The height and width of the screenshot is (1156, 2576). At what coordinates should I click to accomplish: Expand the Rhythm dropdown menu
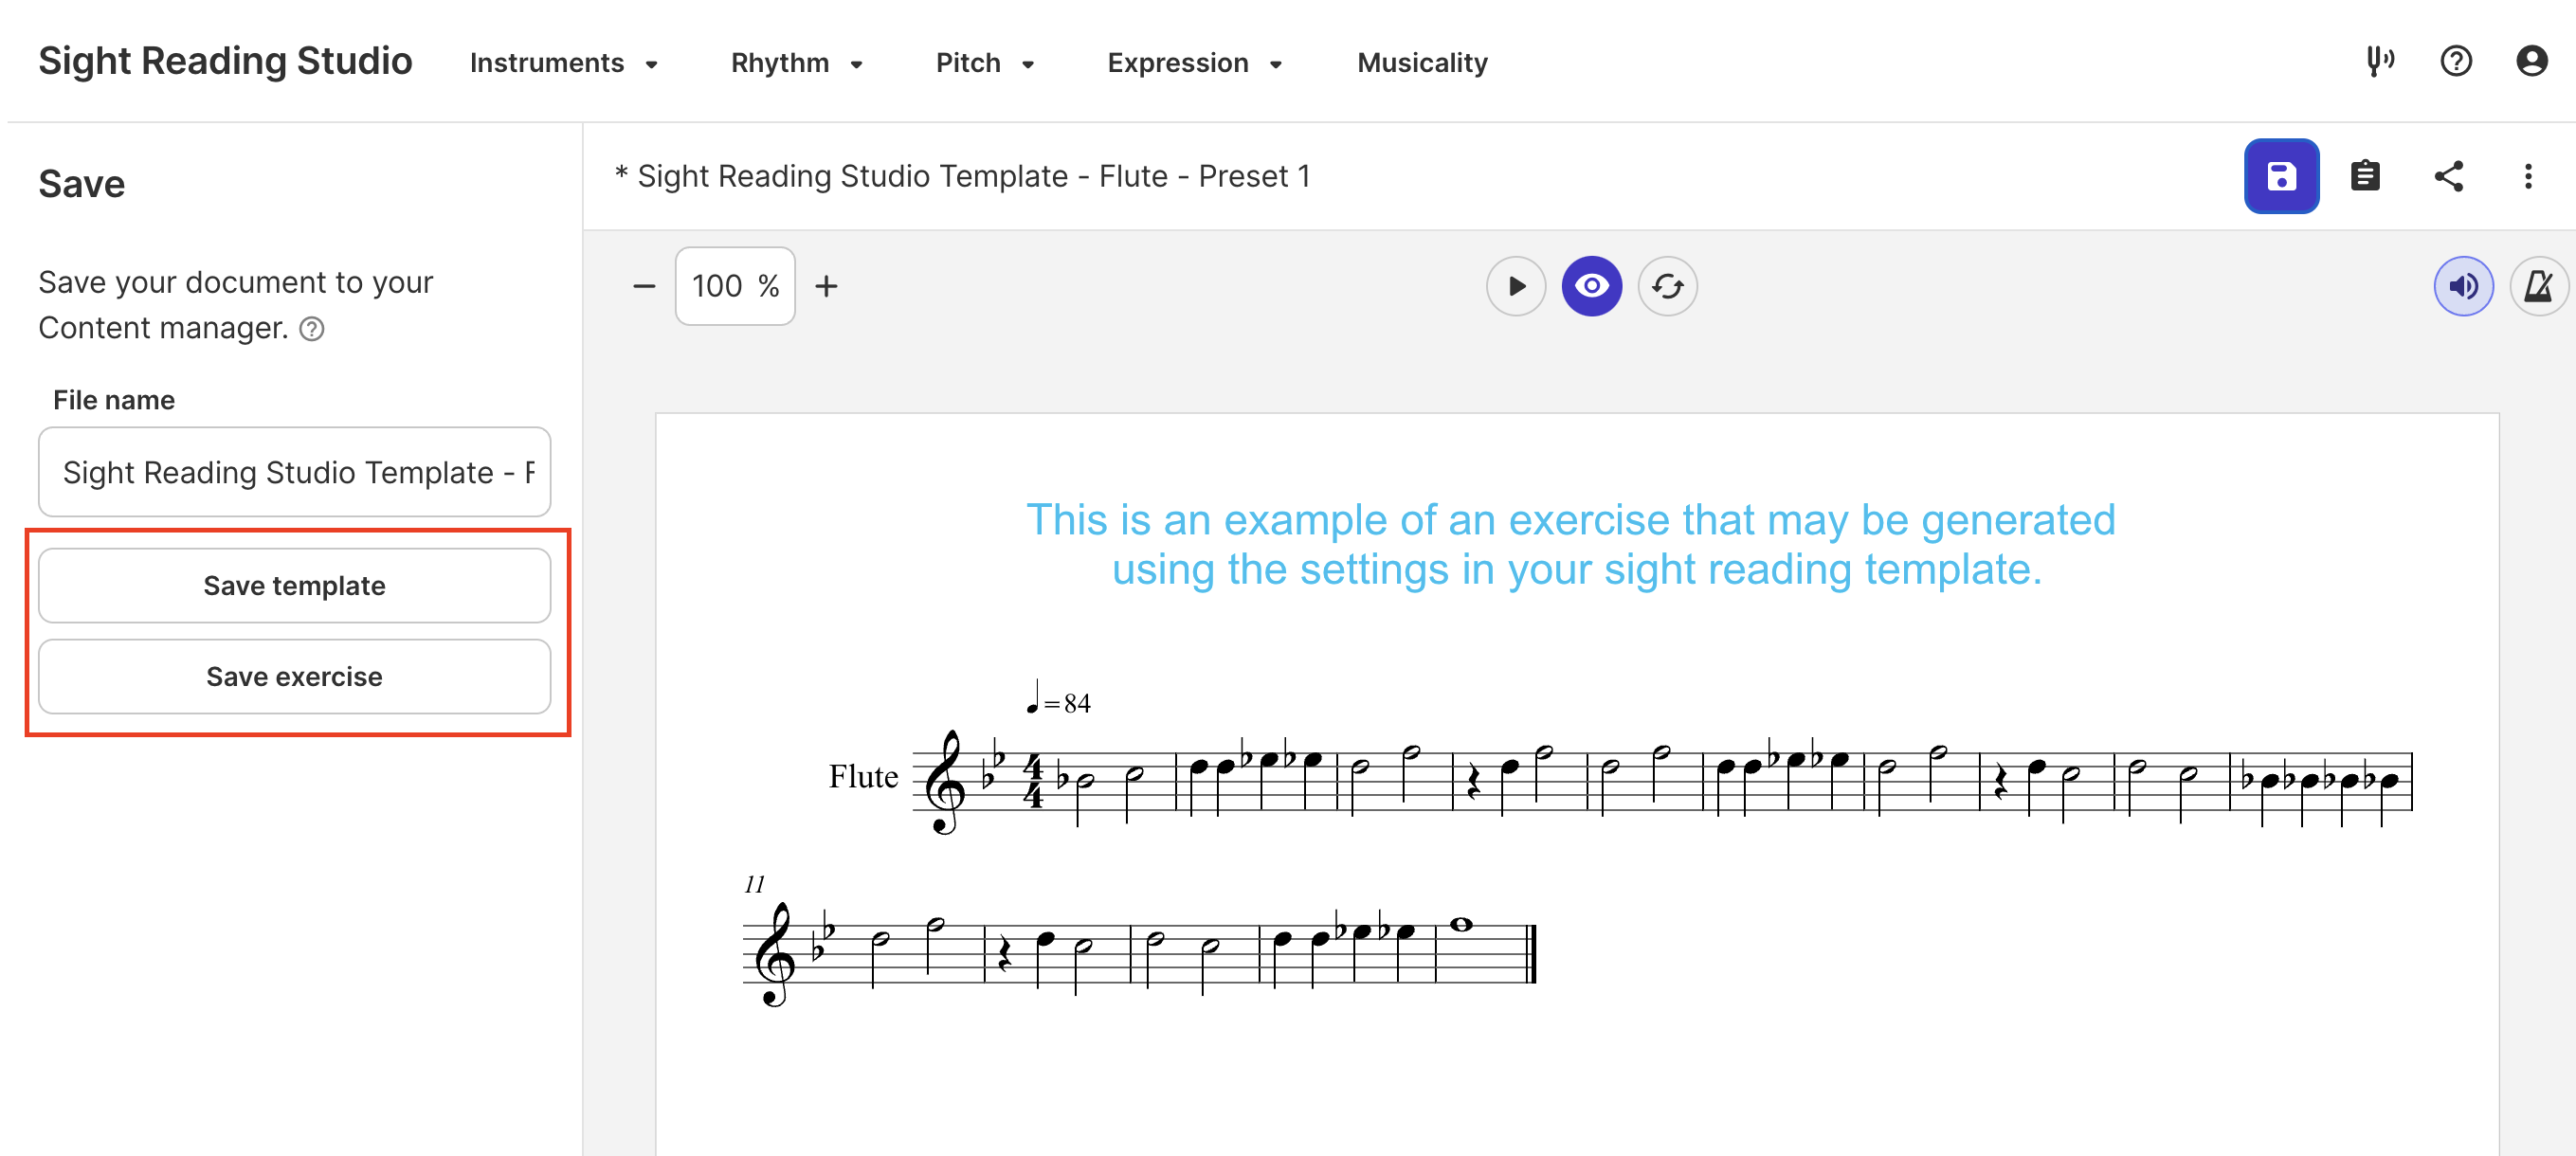(797, 63)
